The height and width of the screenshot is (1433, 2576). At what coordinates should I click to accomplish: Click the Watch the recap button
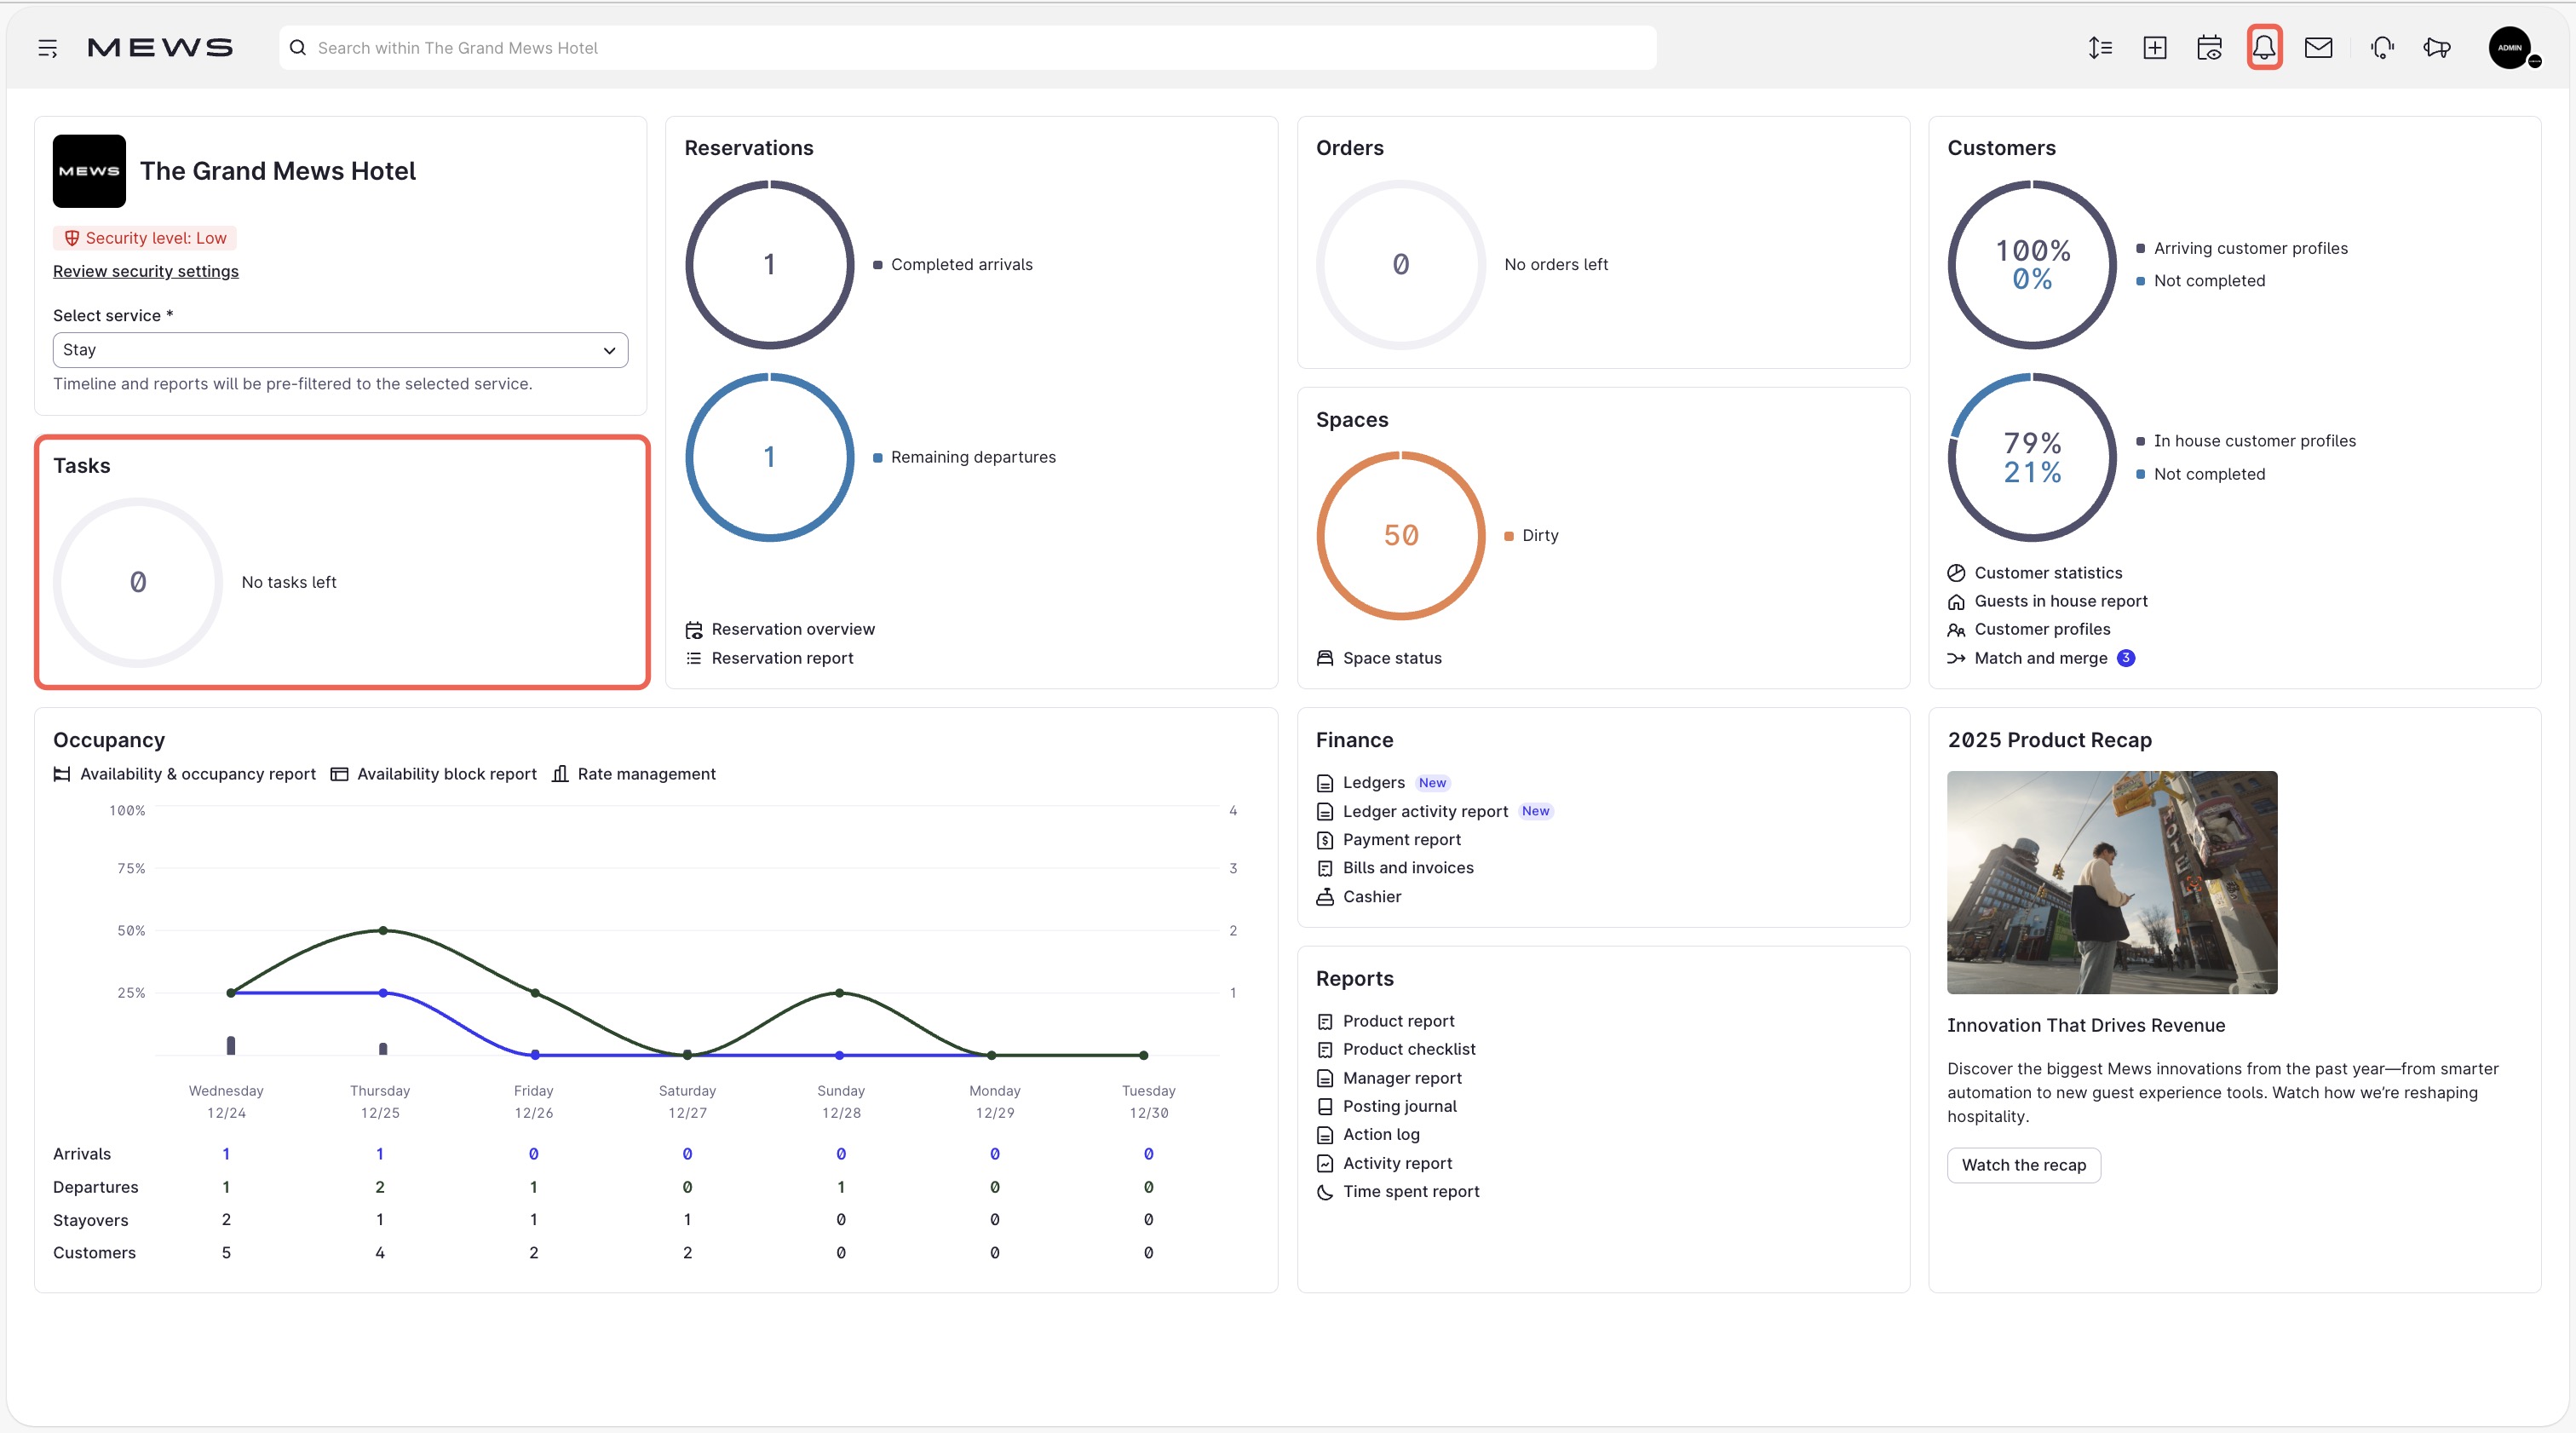click(x=2023, y=1165)
